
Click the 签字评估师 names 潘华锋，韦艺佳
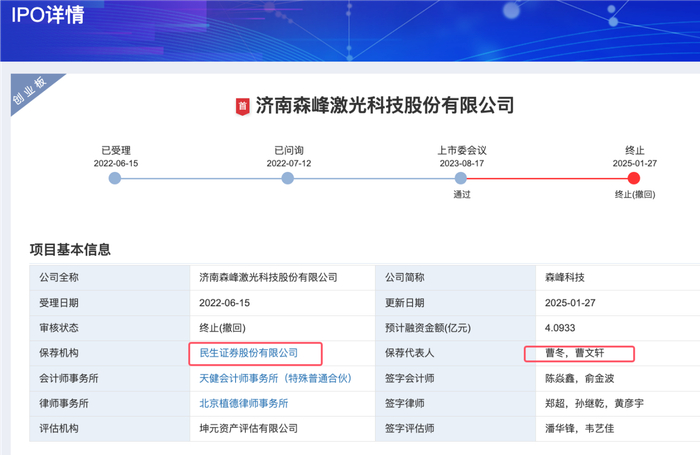tap(579, 429)
